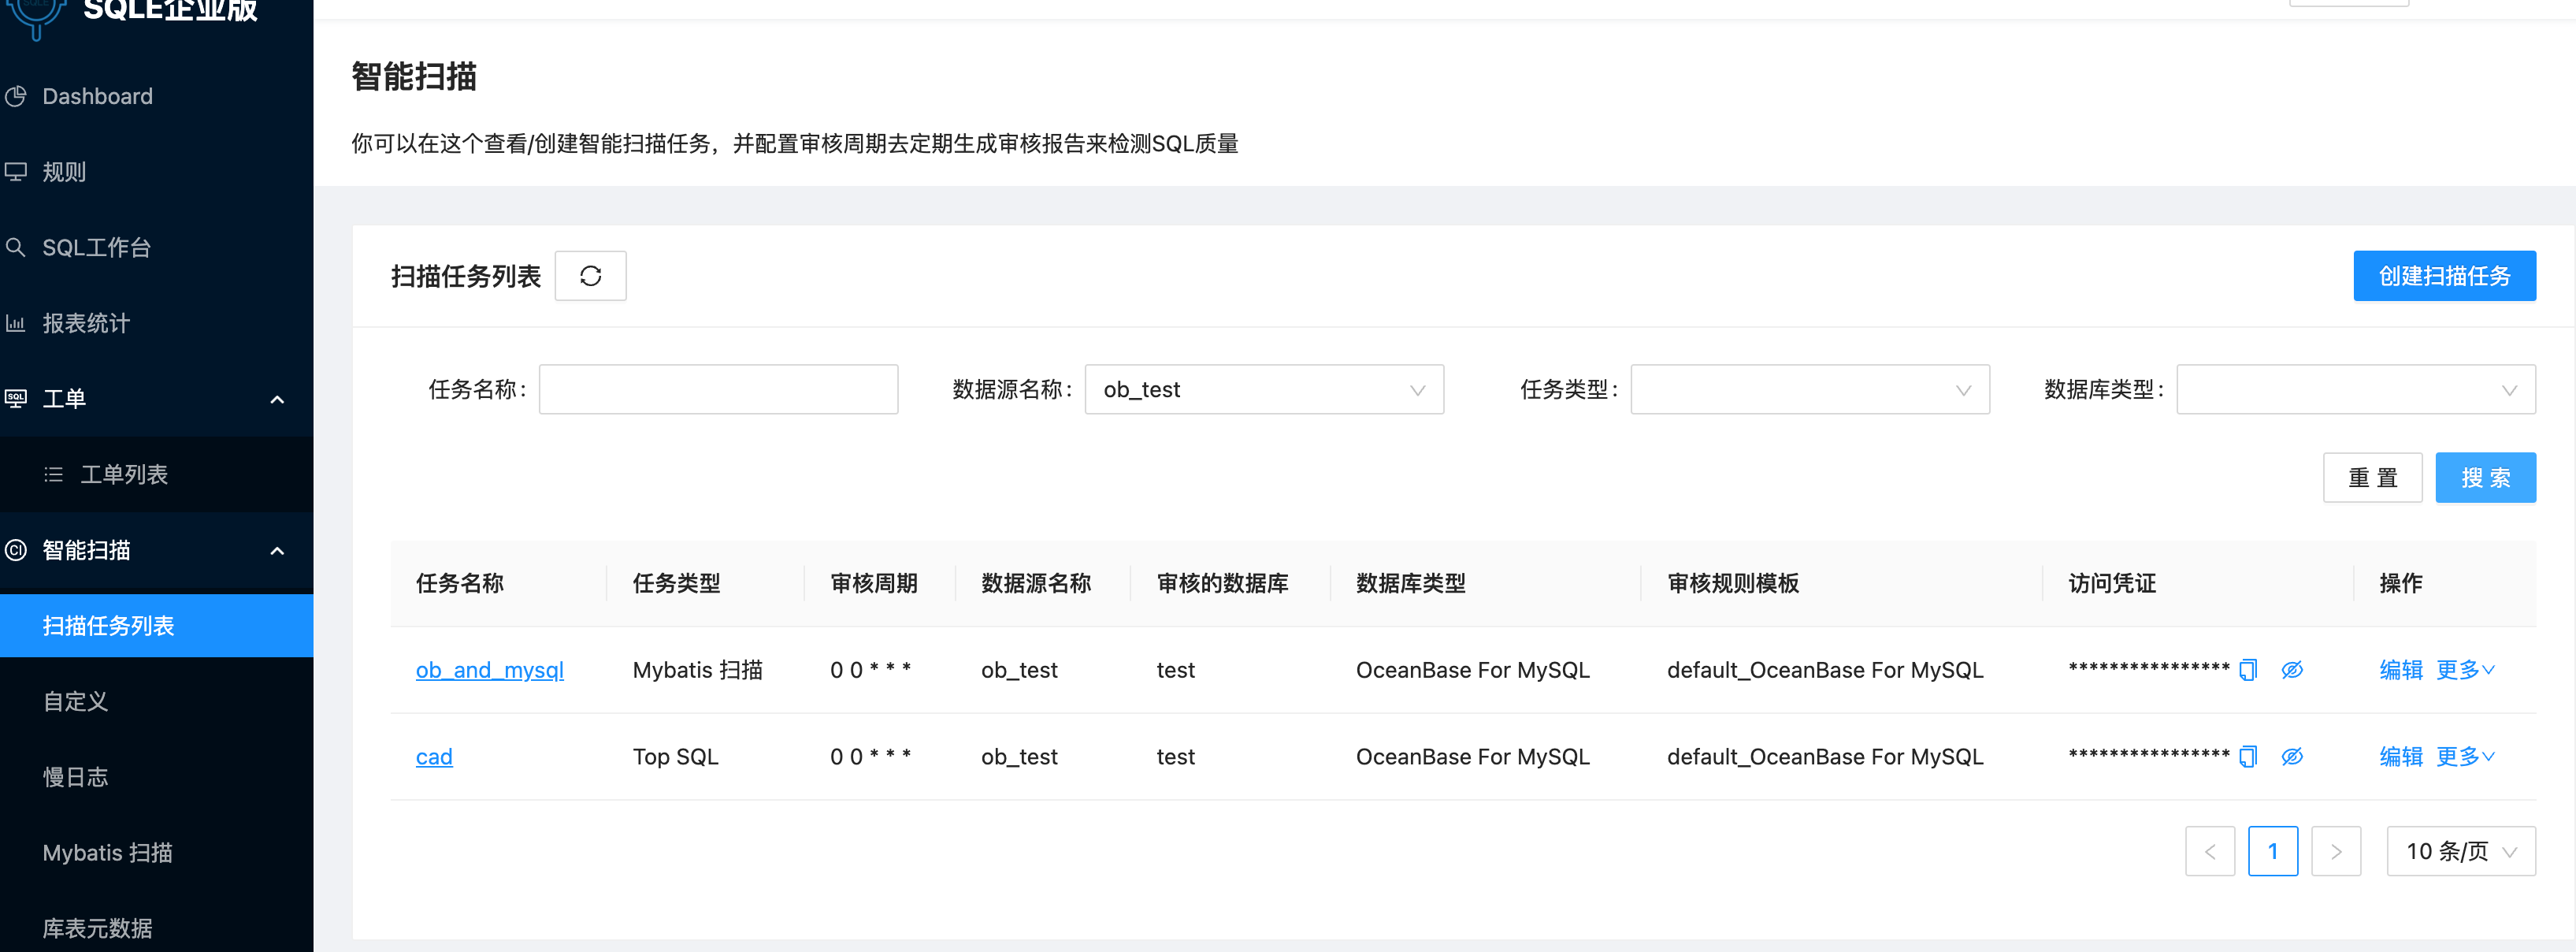Screen dimensions: 2576x952
Task: Open the 数据库类型 filter dropdown
Action: [x=2356, y=389]
